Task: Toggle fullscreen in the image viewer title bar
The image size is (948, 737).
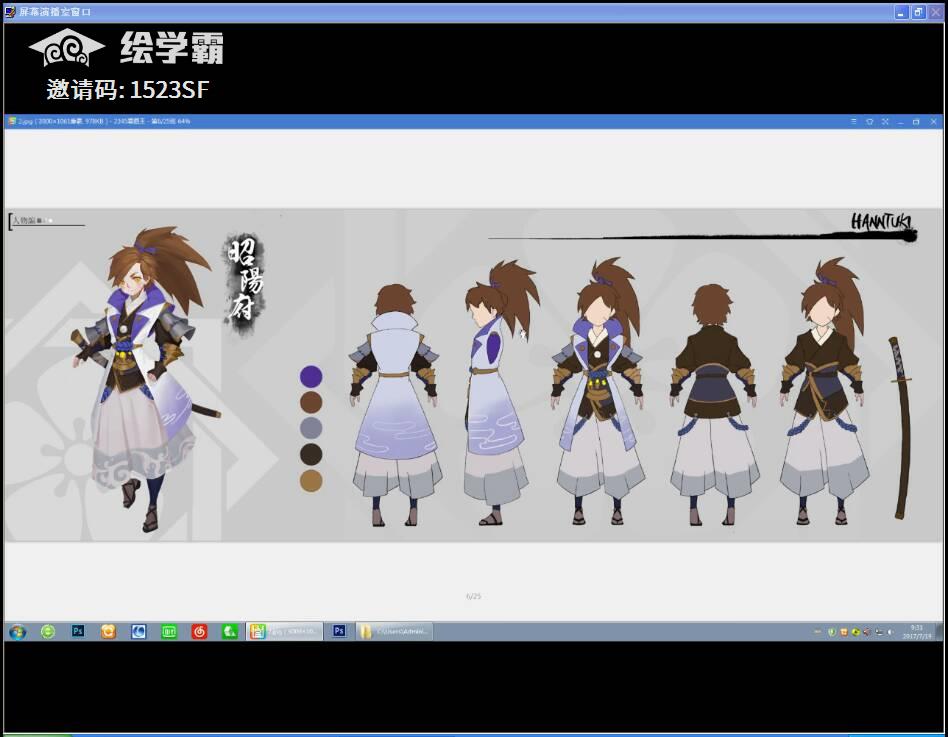Action: pyautogui.click(x=885, y=122)
